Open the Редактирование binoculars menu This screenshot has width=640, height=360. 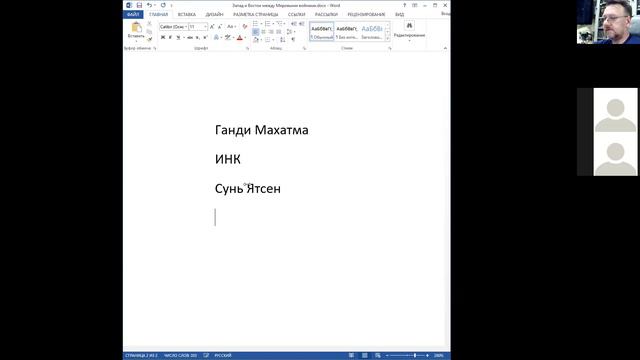pos(409,31)
